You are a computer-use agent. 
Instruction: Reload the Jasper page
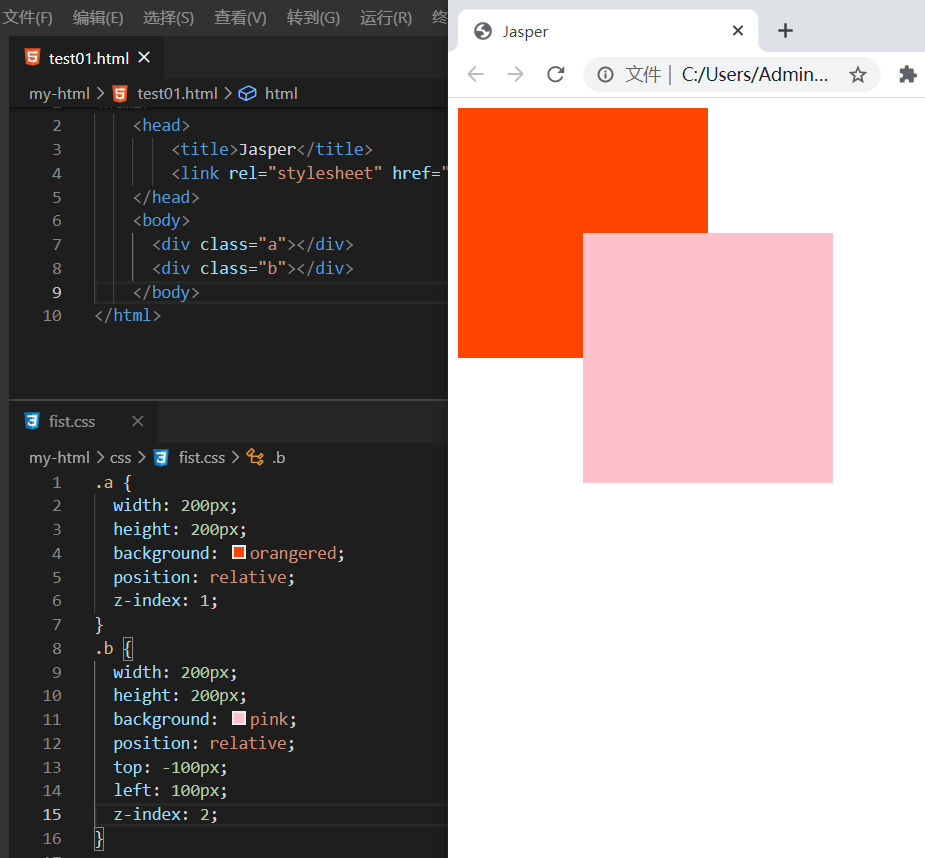pos(556,74)
